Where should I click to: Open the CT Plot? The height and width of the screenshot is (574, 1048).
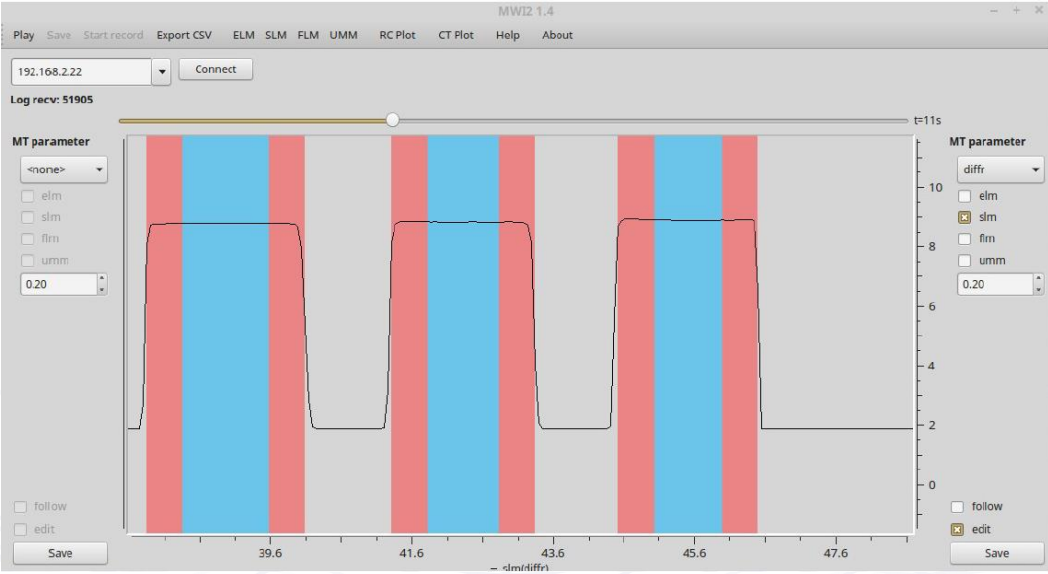coord(456,35)
